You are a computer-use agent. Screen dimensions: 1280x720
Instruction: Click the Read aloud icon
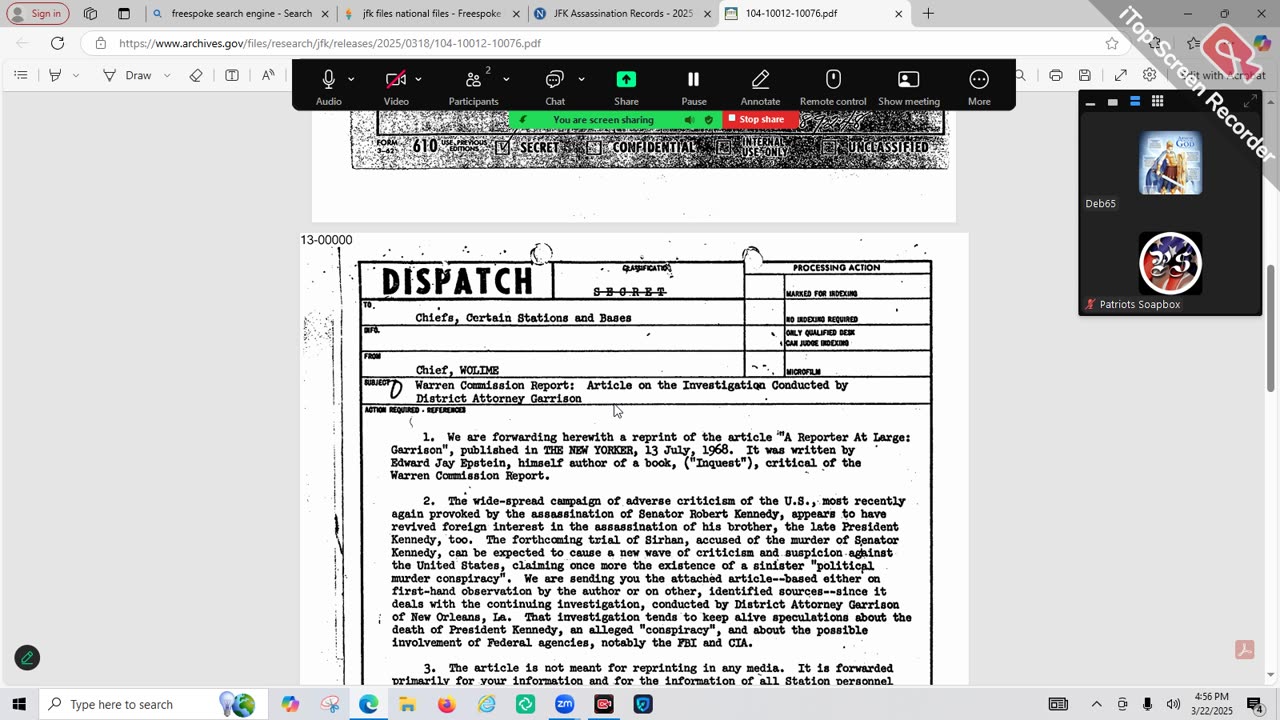[x=268, y=75]
